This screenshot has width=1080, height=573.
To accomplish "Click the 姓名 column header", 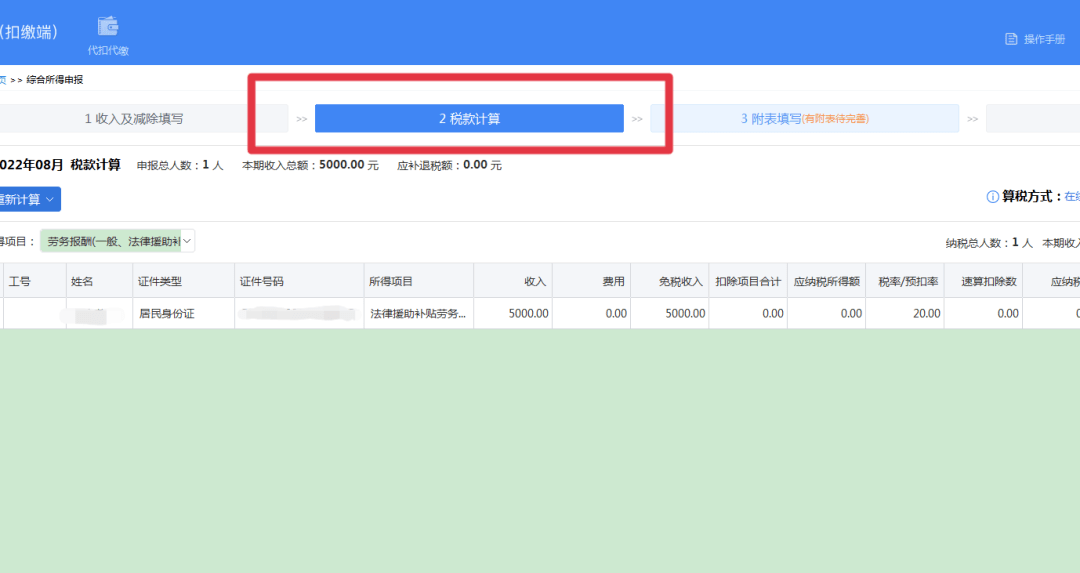I will (82, 281).
